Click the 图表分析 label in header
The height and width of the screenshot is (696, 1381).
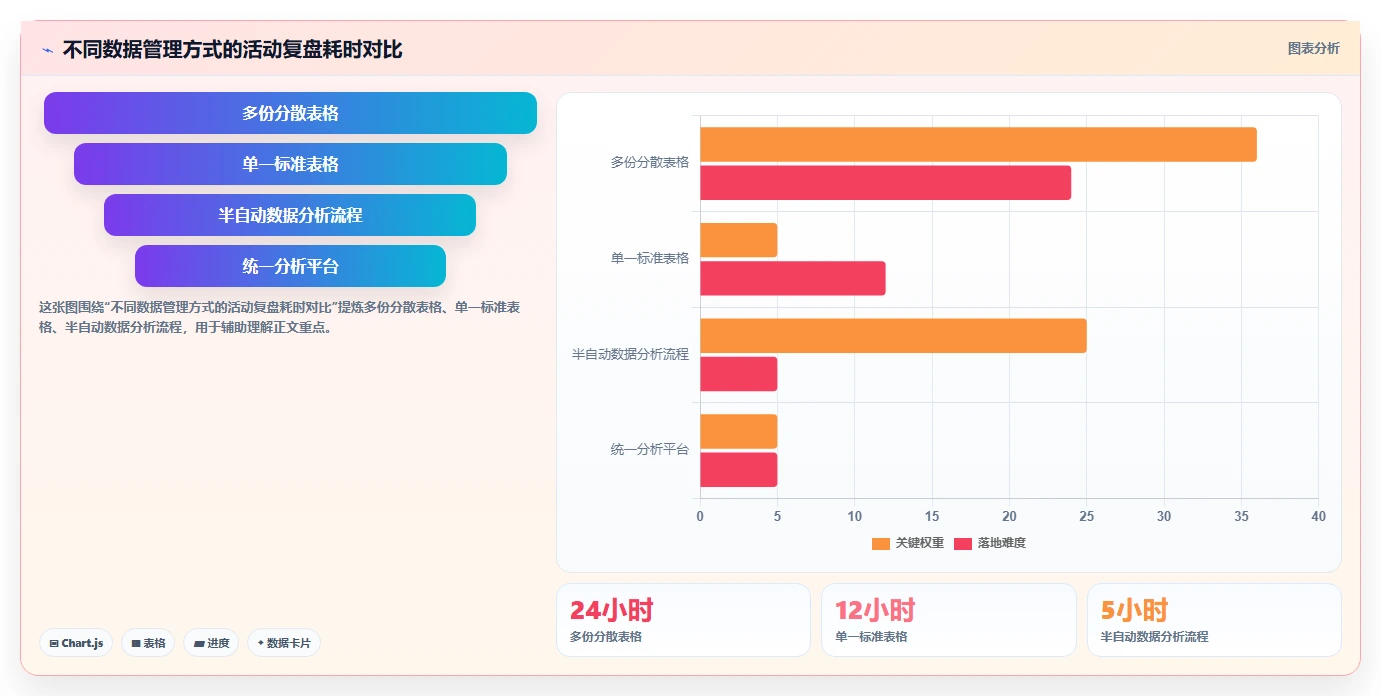pyautogui.click(x=1313, y=48)
